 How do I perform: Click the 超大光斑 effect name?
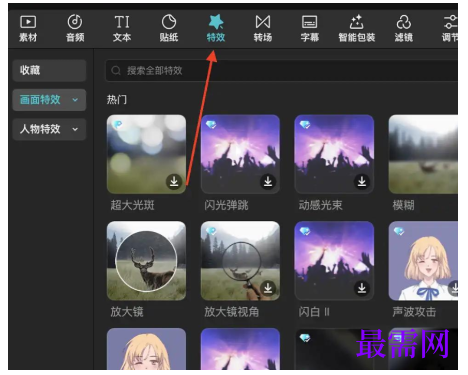coord(132,205)
